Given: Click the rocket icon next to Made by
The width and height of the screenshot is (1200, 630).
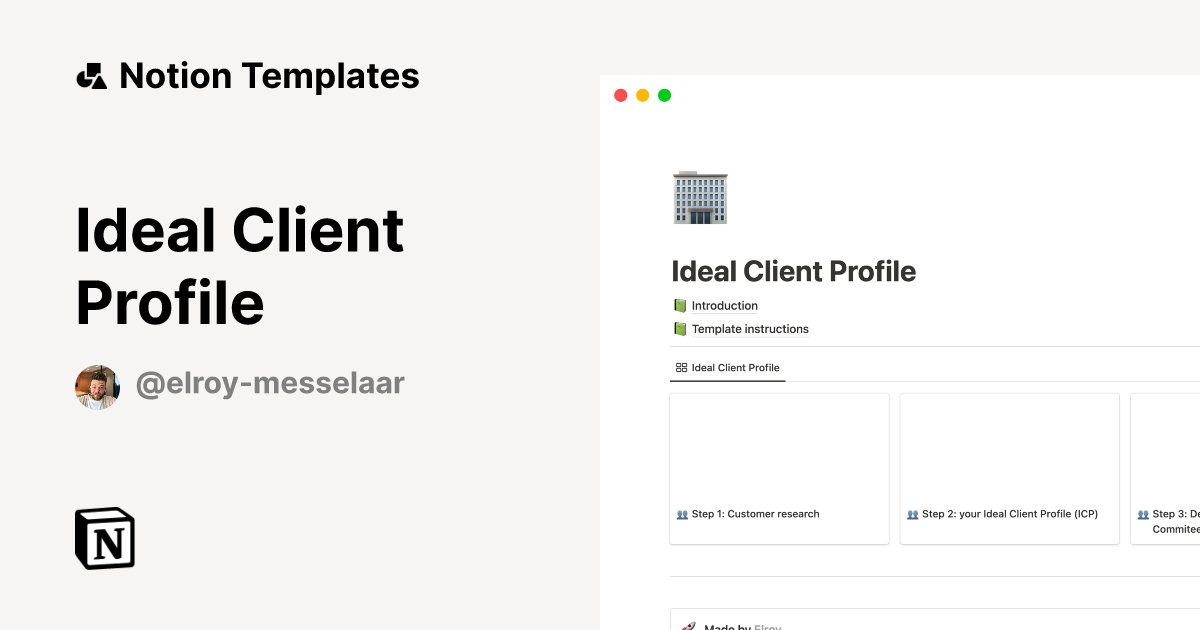Looking at the screenshot, I should [x=688, y=626].
